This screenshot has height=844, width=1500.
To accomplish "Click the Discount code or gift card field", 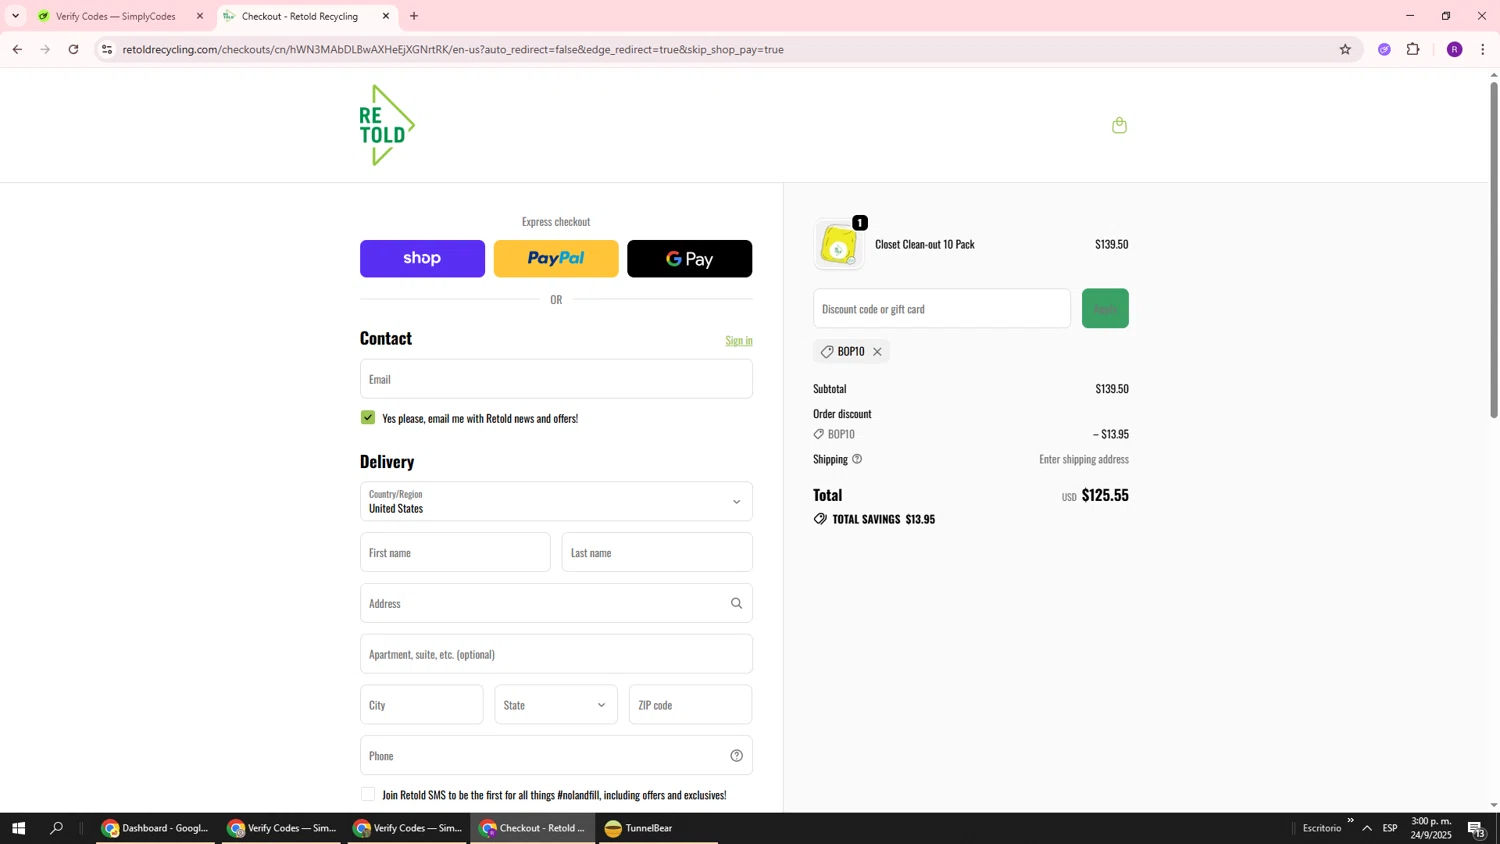I will click(x=942, y=309).
